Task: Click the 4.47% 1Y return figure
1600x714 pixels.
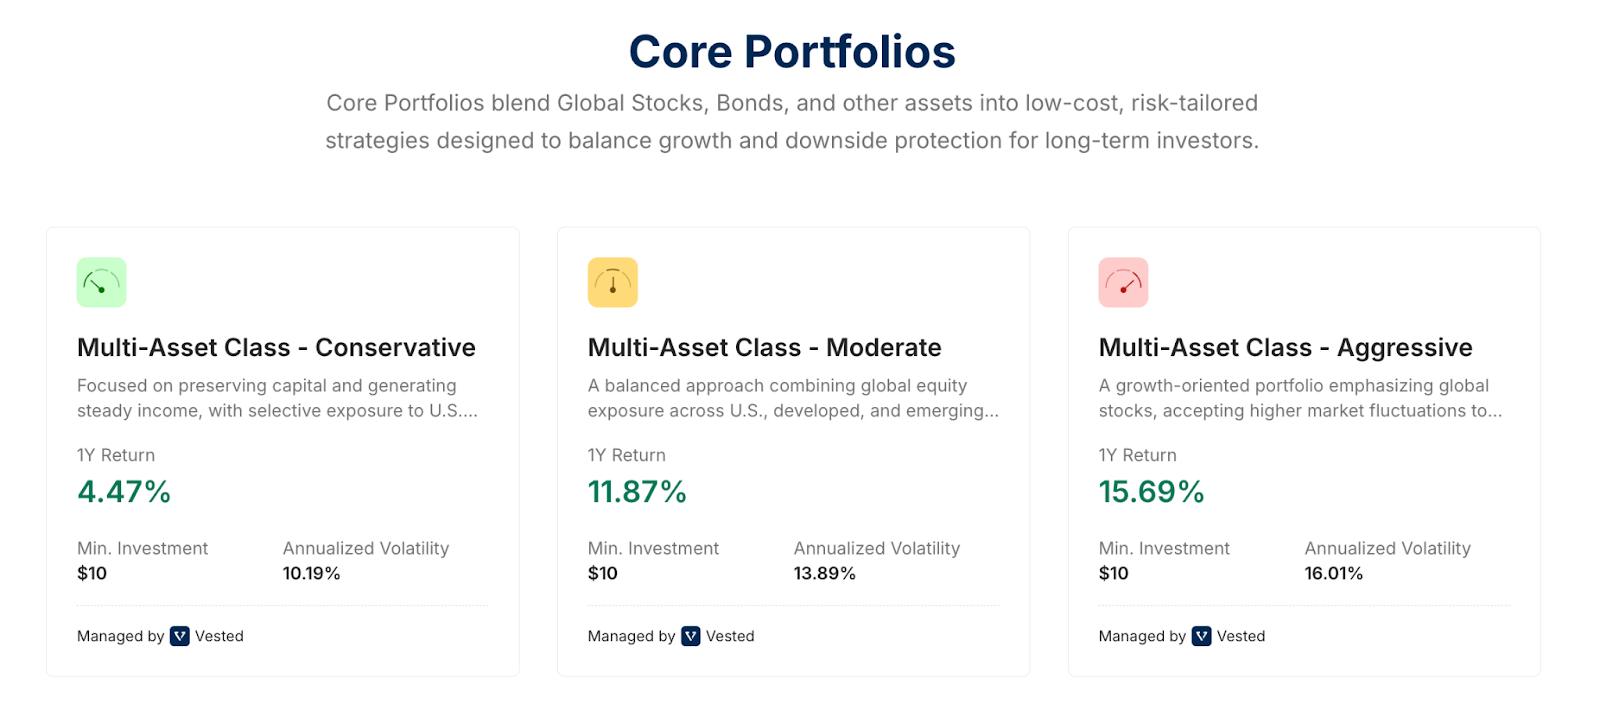Action: pos(124,492)
